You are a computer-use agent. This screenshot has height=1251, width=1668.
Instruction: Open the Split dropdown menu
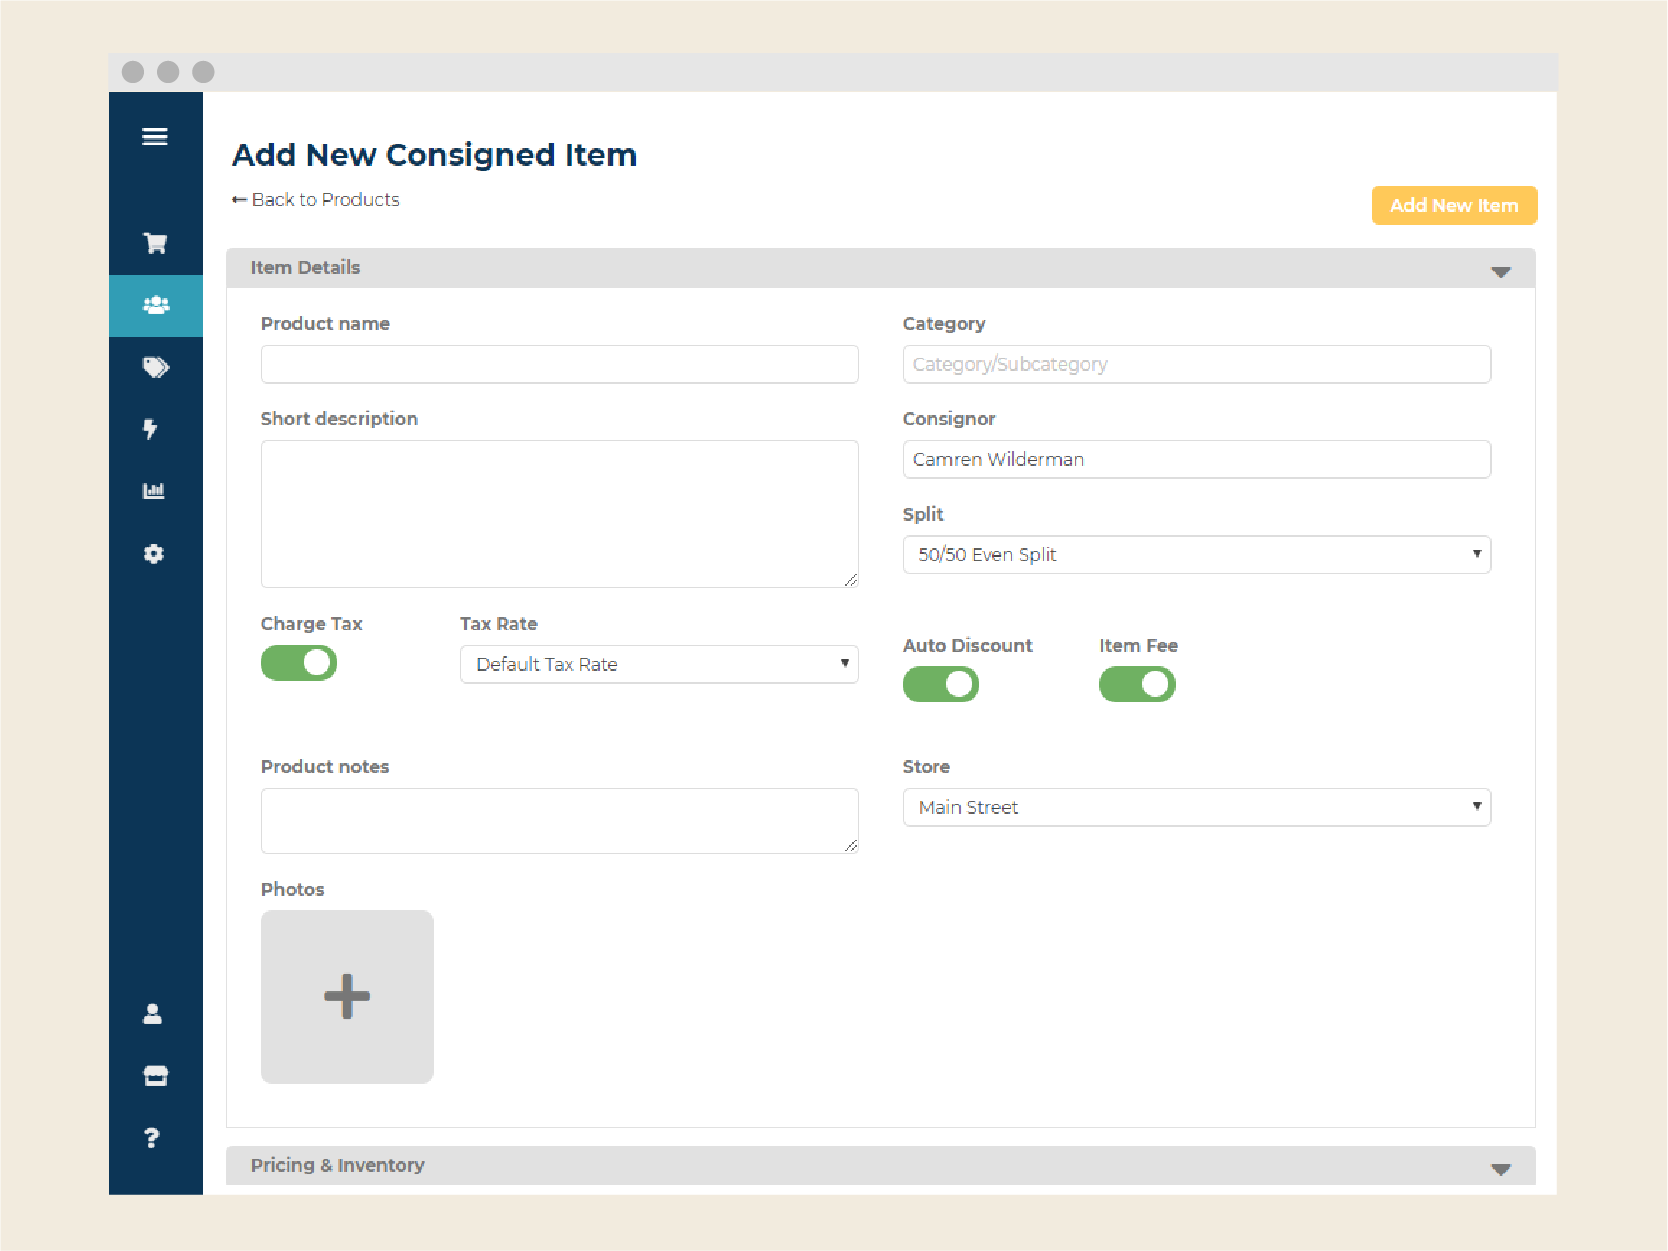pyautogui.click(x=1196, y=555)
